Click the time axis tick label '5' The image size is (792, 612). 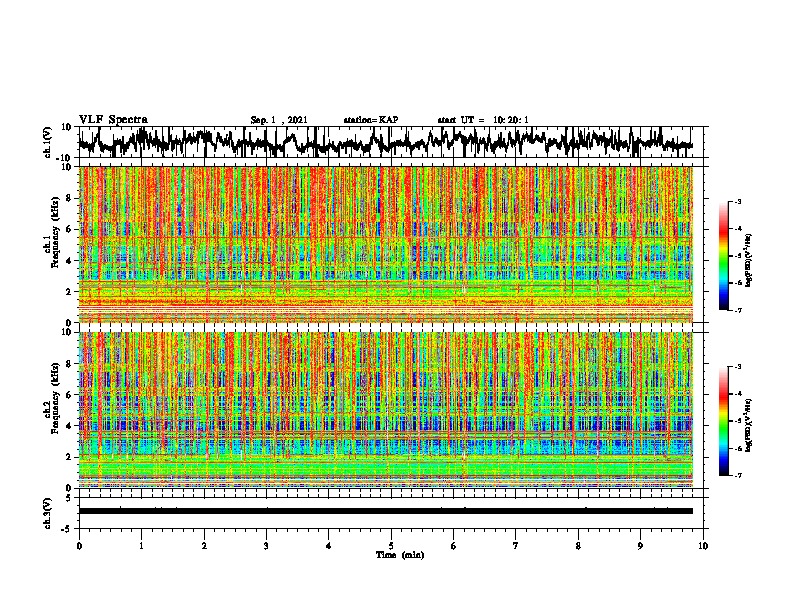click(391, 546)
